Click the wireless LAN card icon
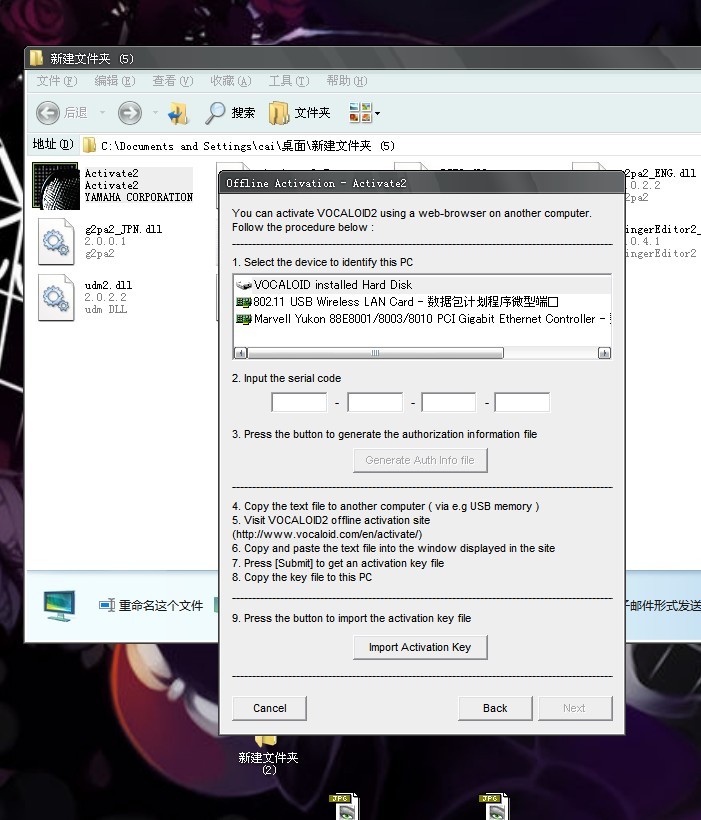The image size is (701, 820). [244, 302]
